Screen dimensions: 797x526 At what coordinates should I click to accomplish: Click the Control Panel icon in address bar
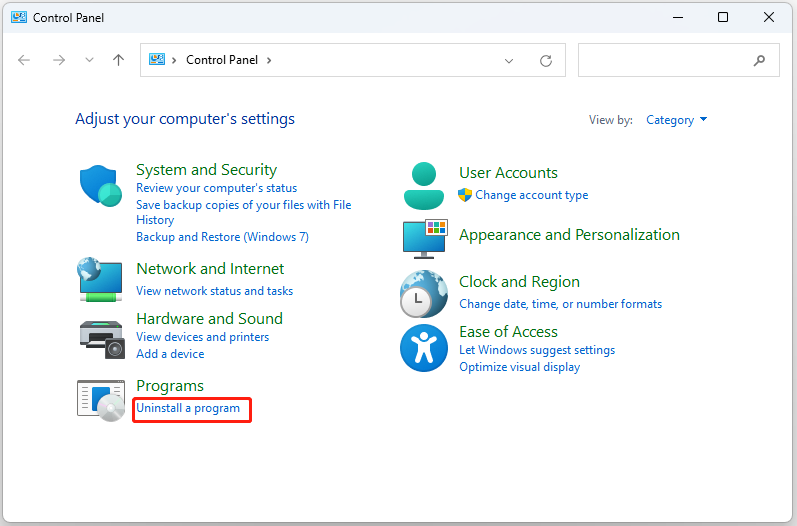(157, 59)
